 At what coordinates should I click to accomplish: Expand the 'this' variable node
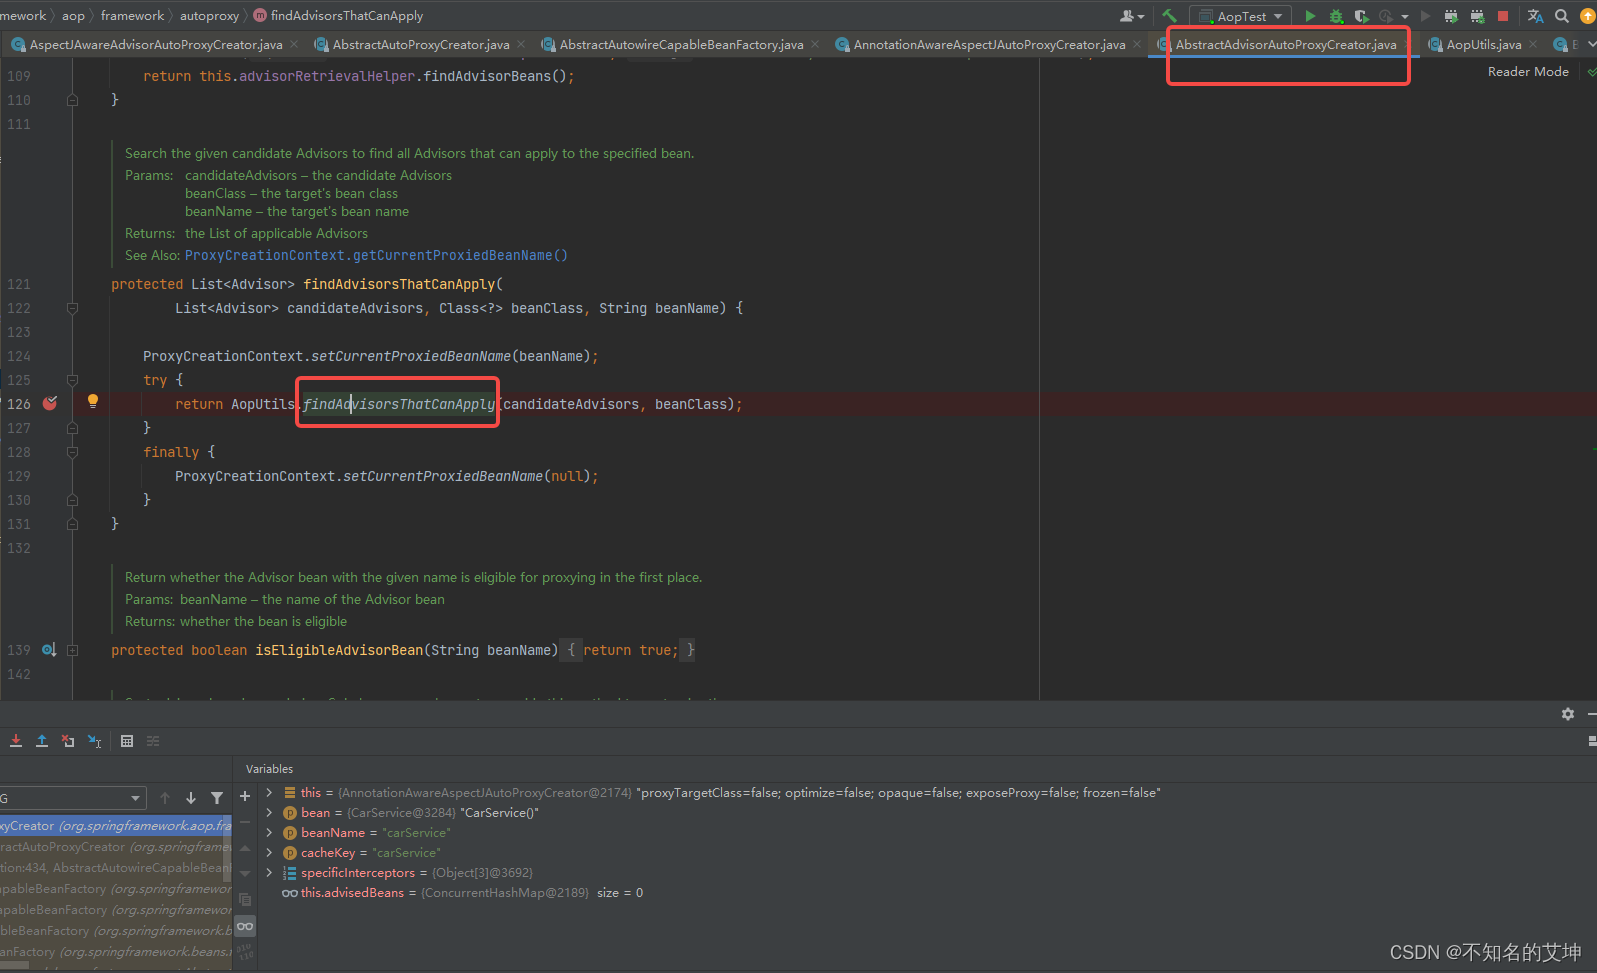point(269,793)
